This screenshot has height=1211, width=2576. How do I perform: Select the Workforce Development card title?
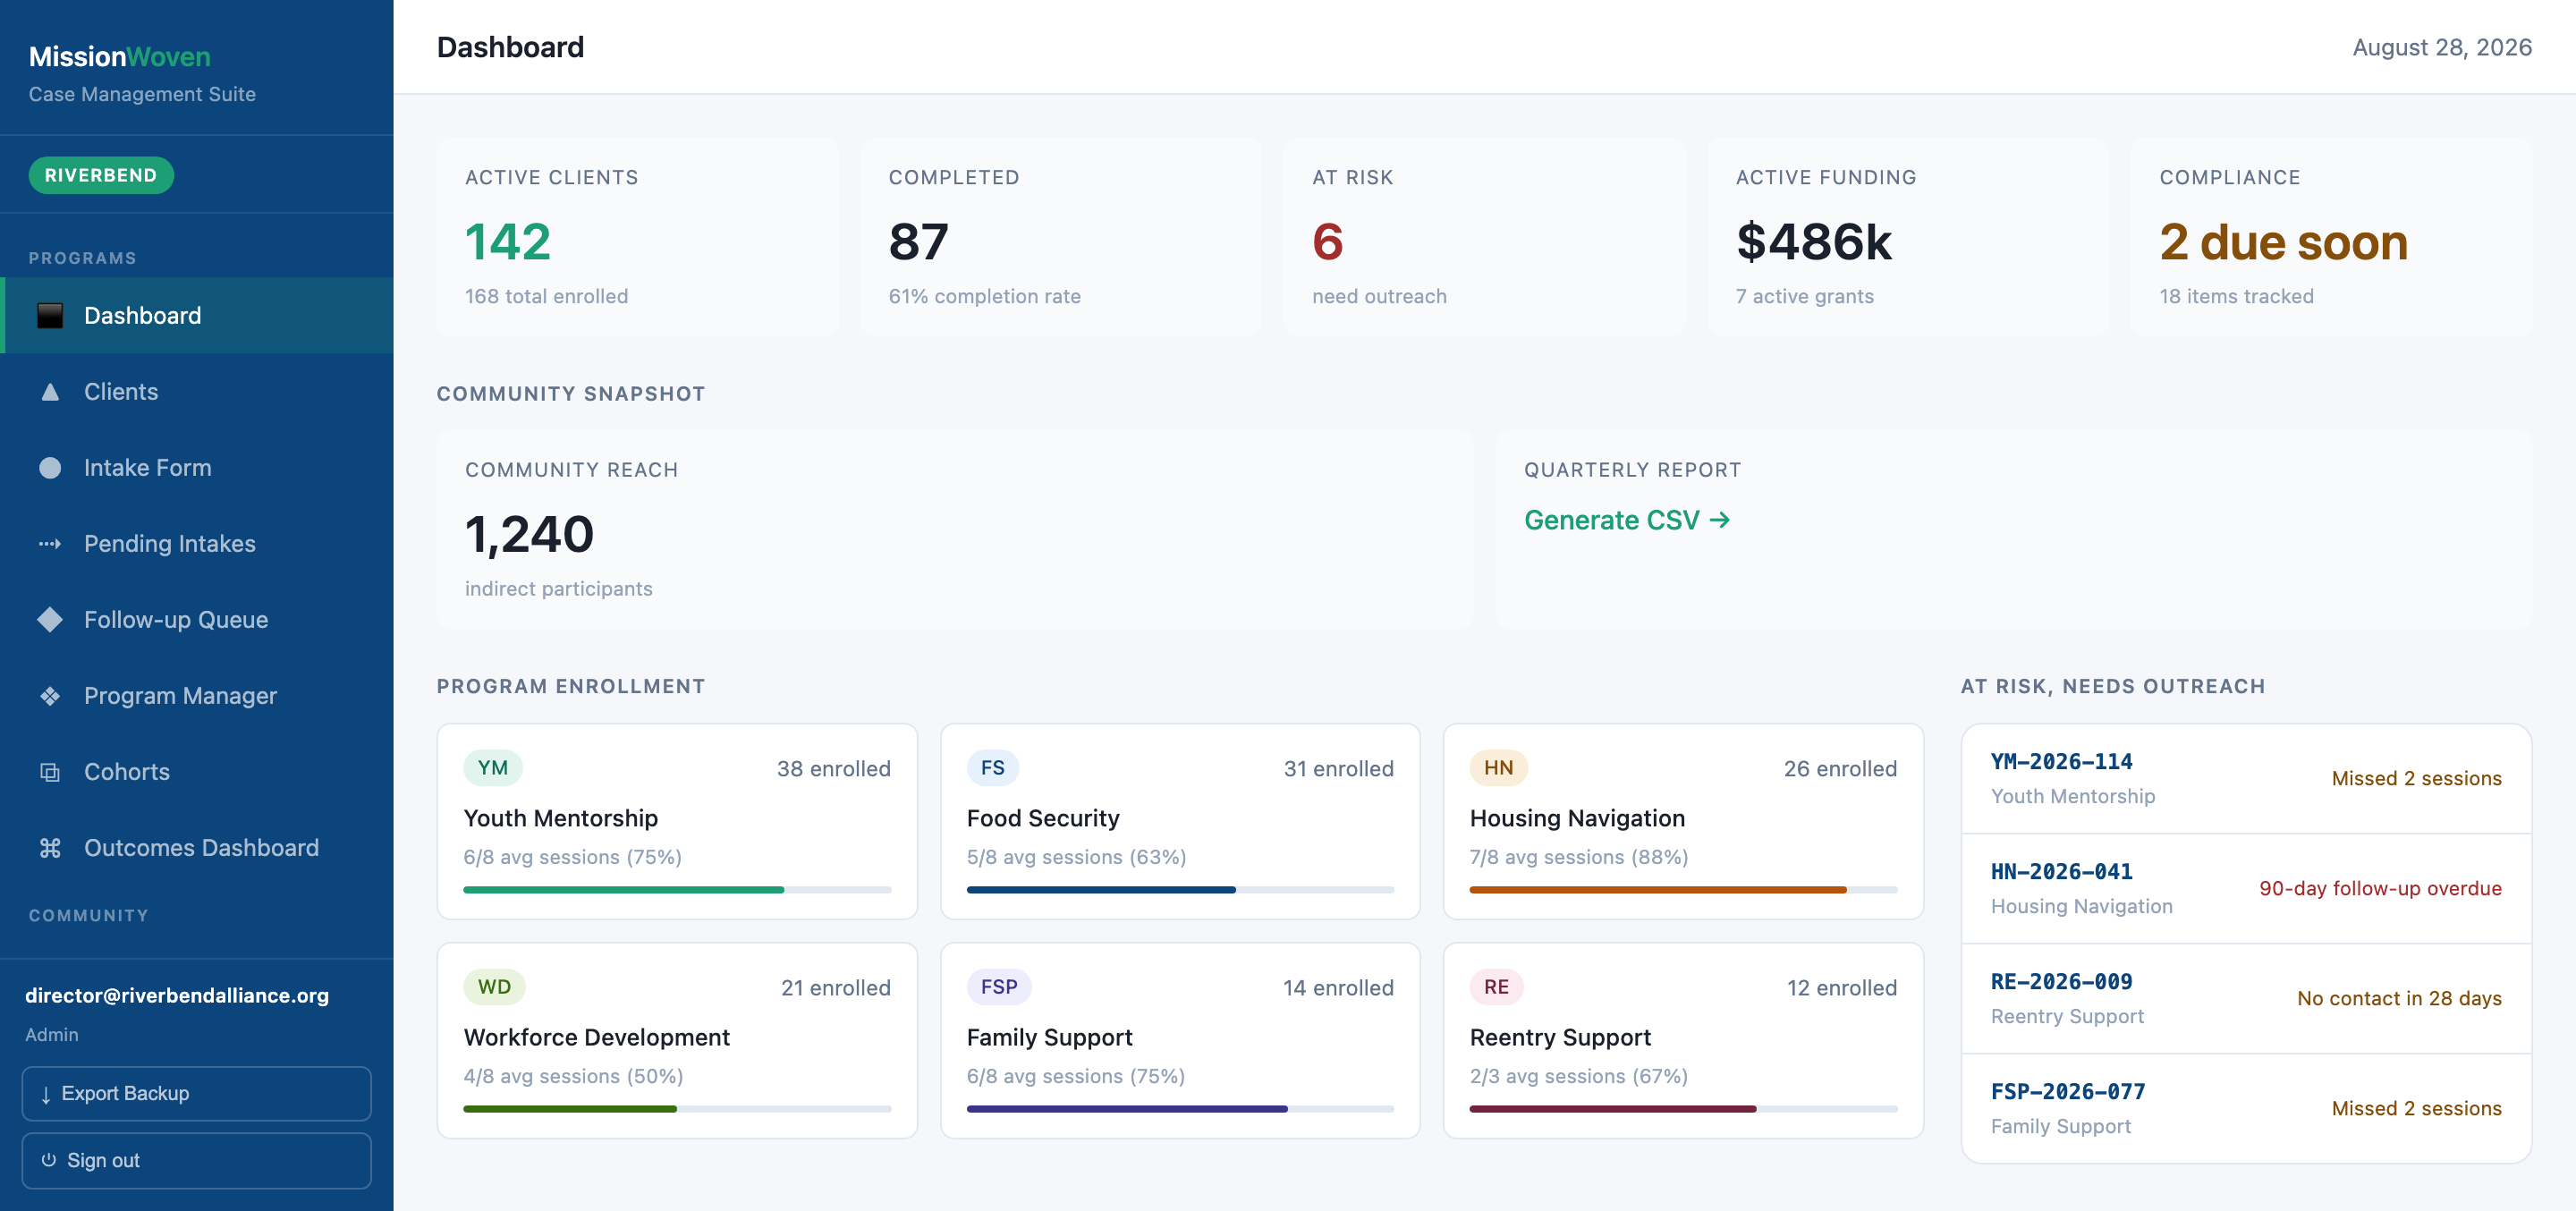(x=597, y=1037)
